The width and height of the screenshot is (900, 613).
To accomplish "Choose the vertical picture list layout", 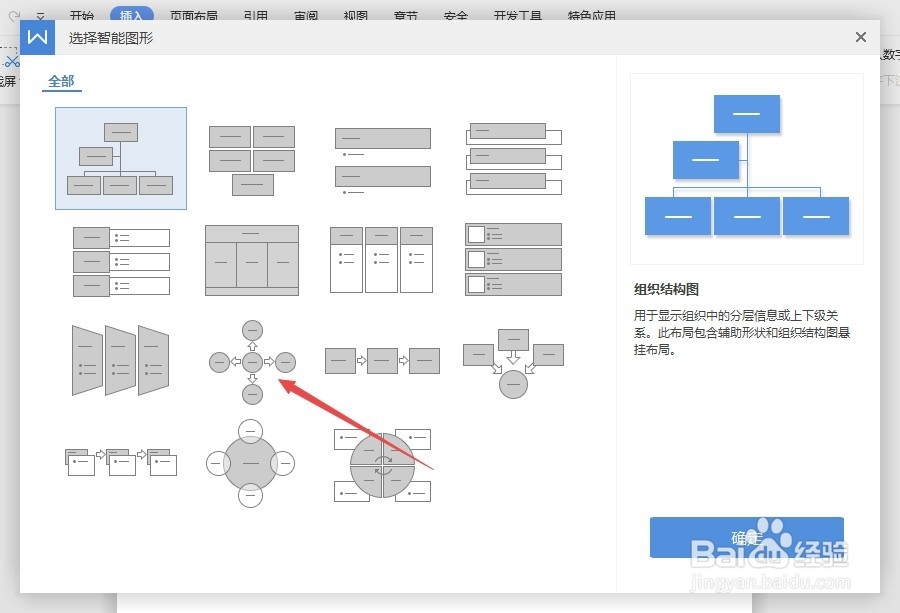I will point(513,259).
